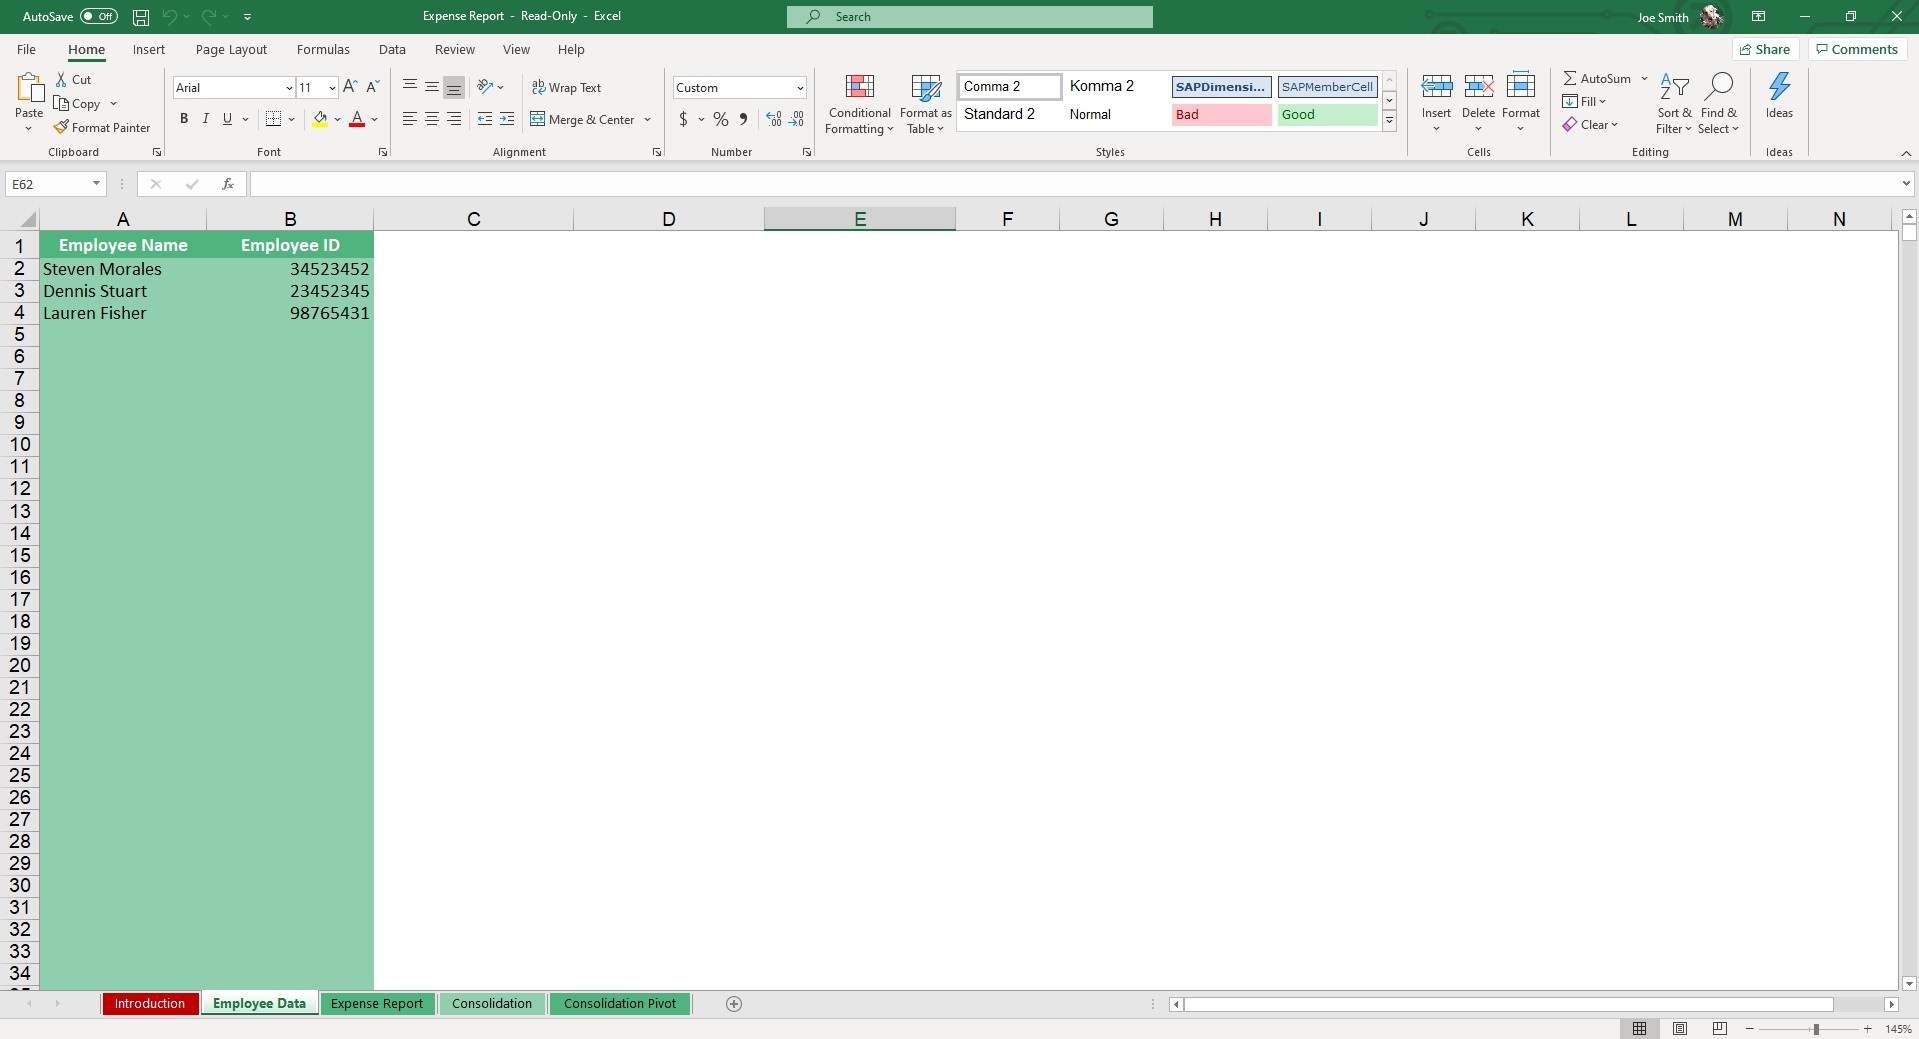Click Increase Decimal icon
This screenshot has height=1039, width=1919.
pyautogui.click(x=774, y=119)
